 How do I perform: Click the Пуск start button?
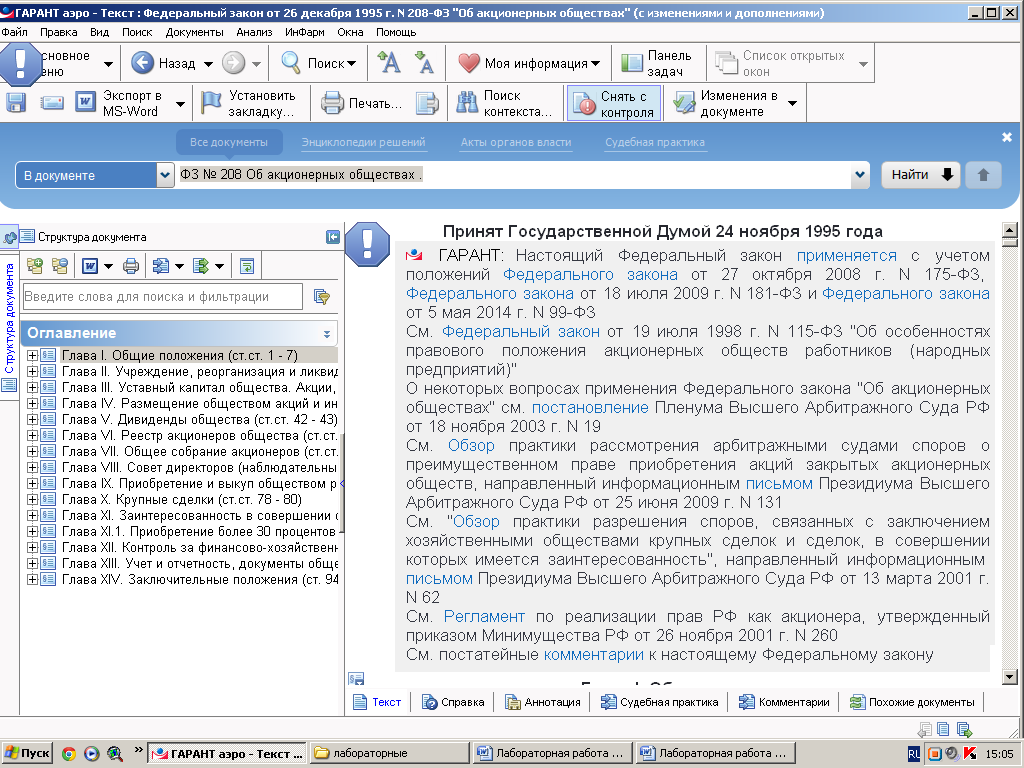27,754
